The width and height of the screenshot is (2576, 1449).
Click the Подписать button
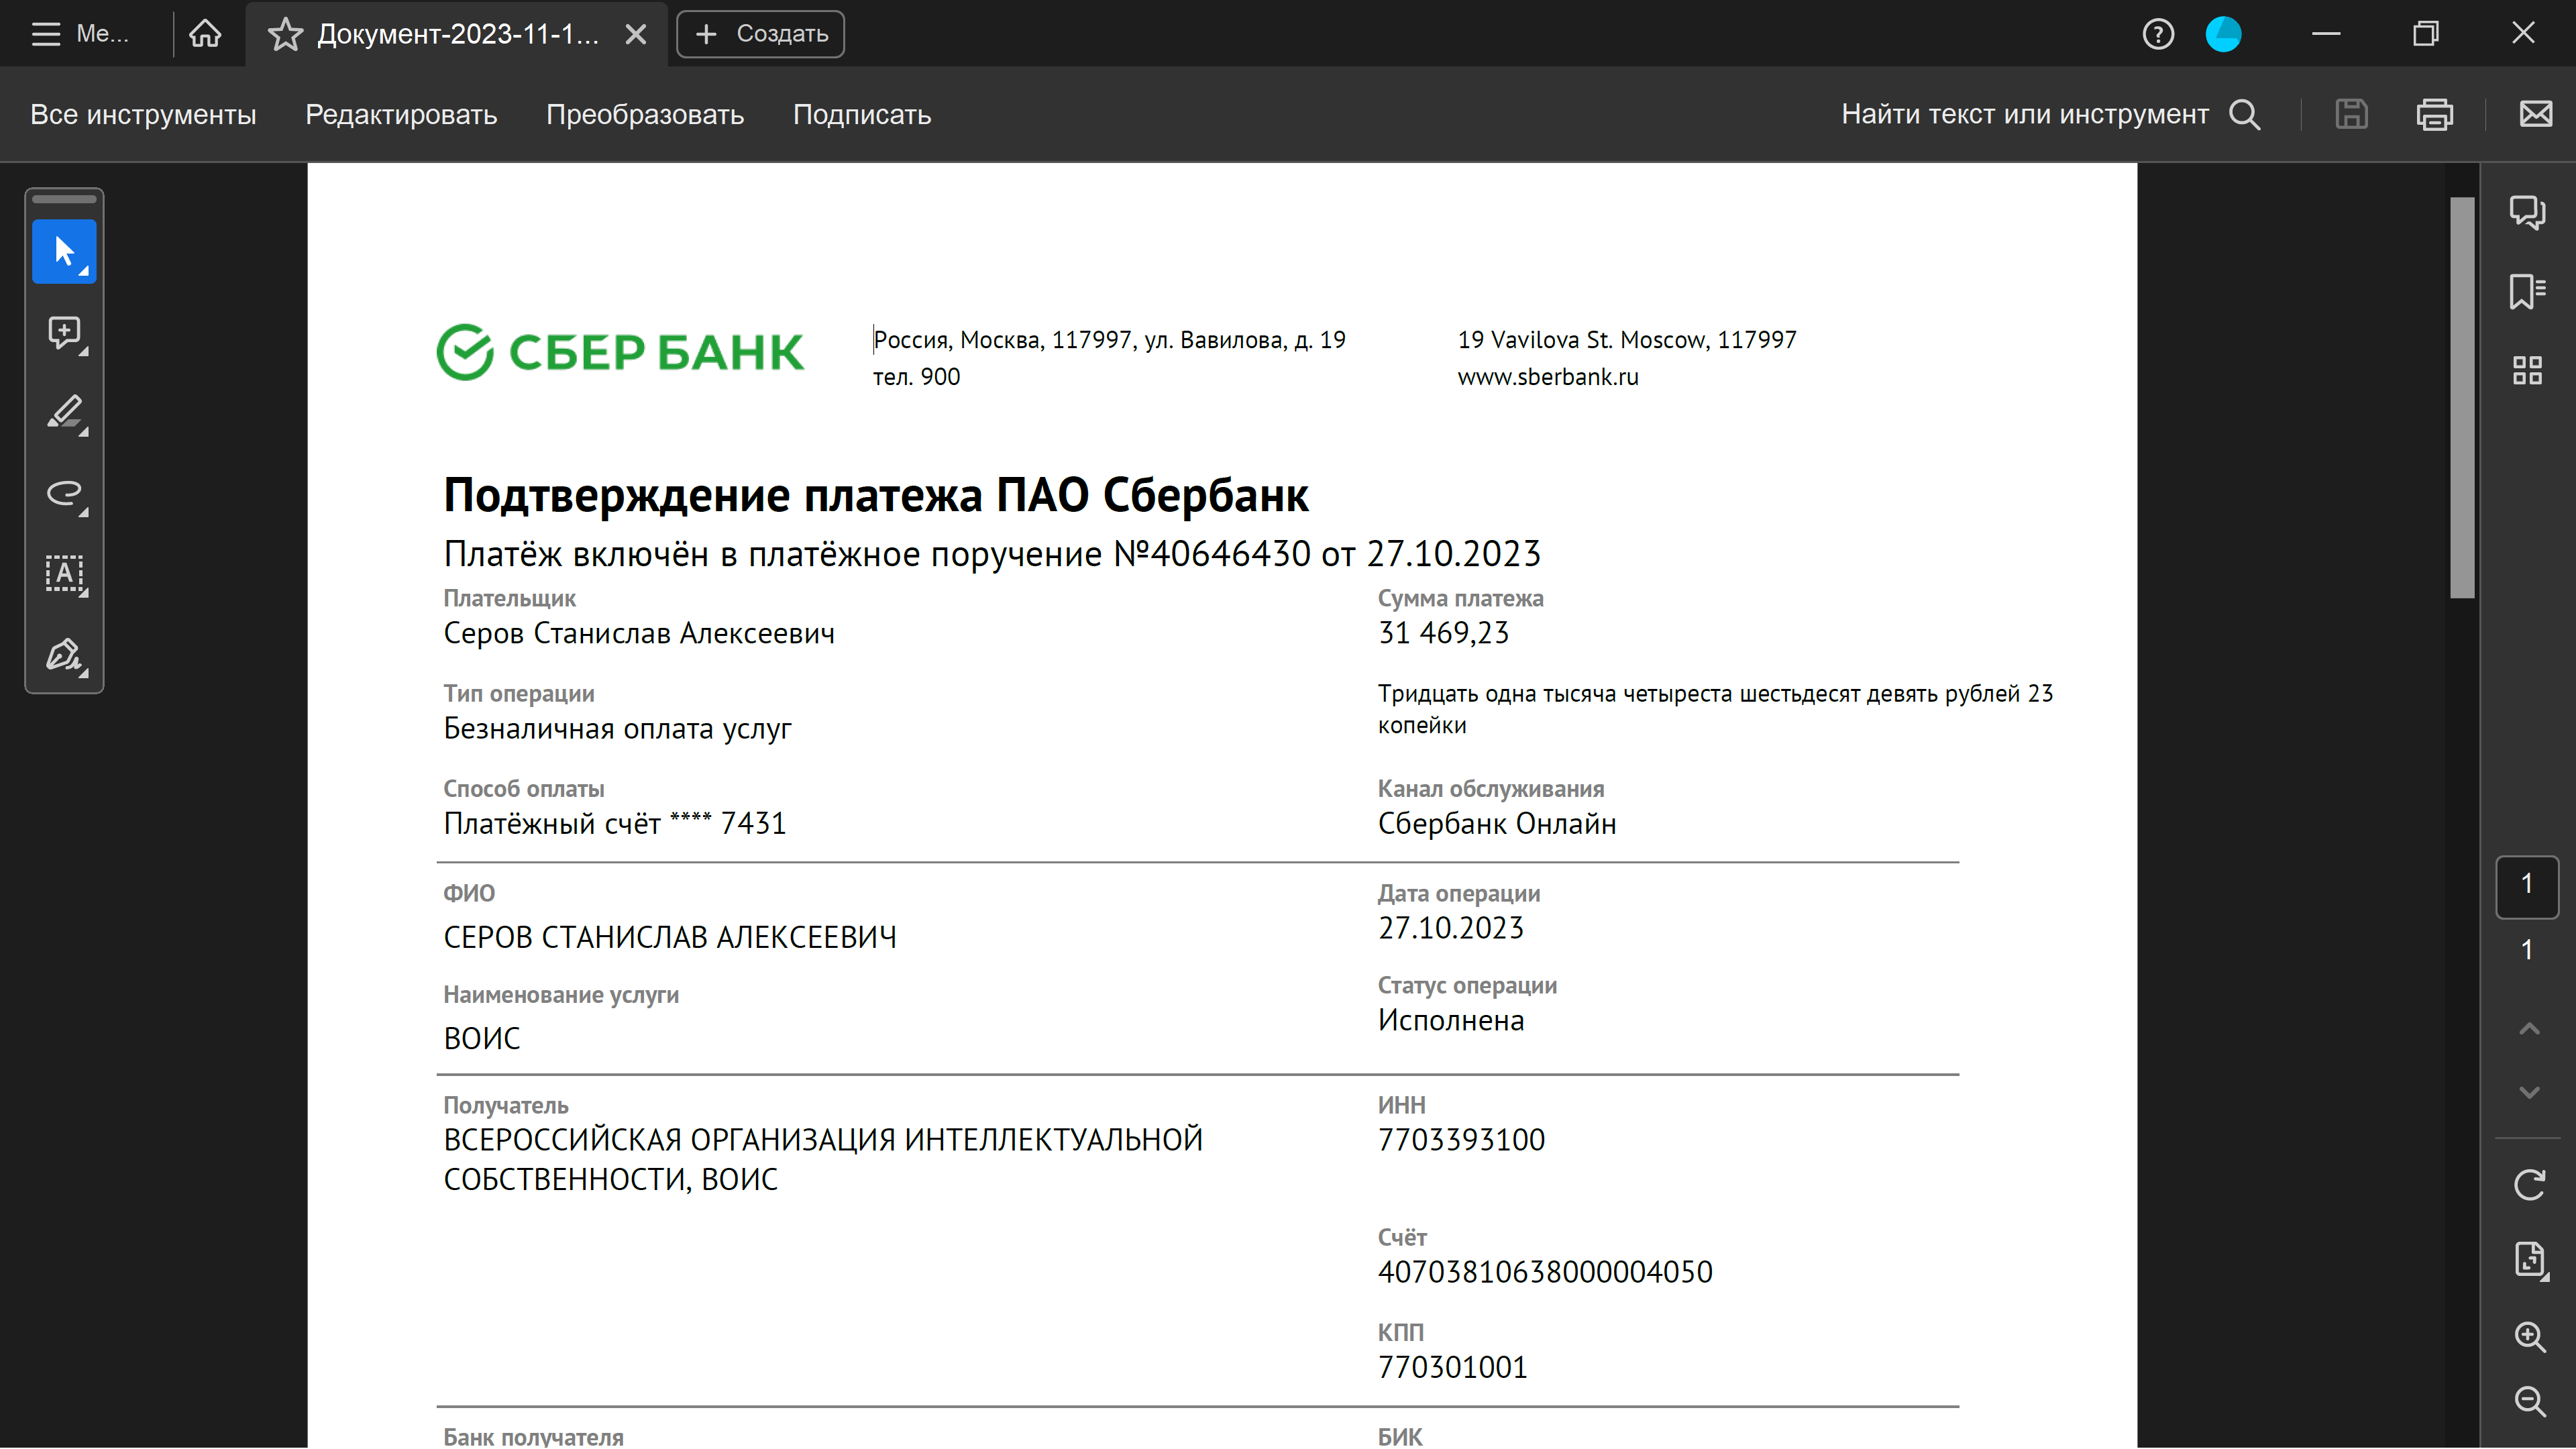(x=861, y=115)
